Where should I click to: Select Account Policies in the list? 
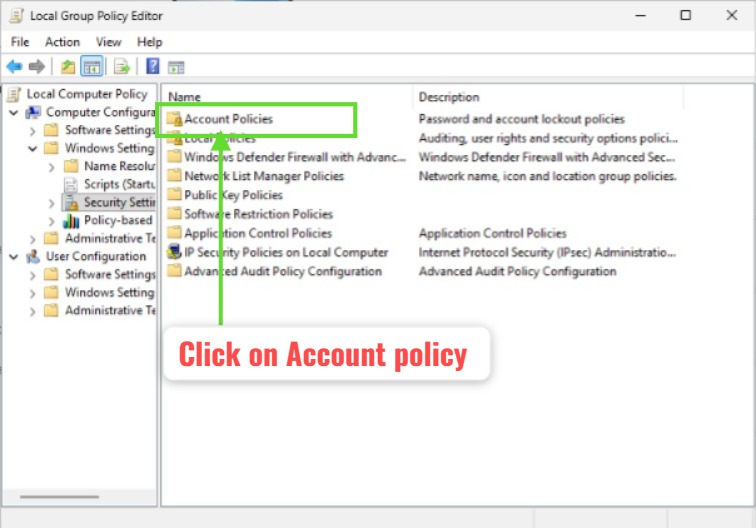[228, 119]
